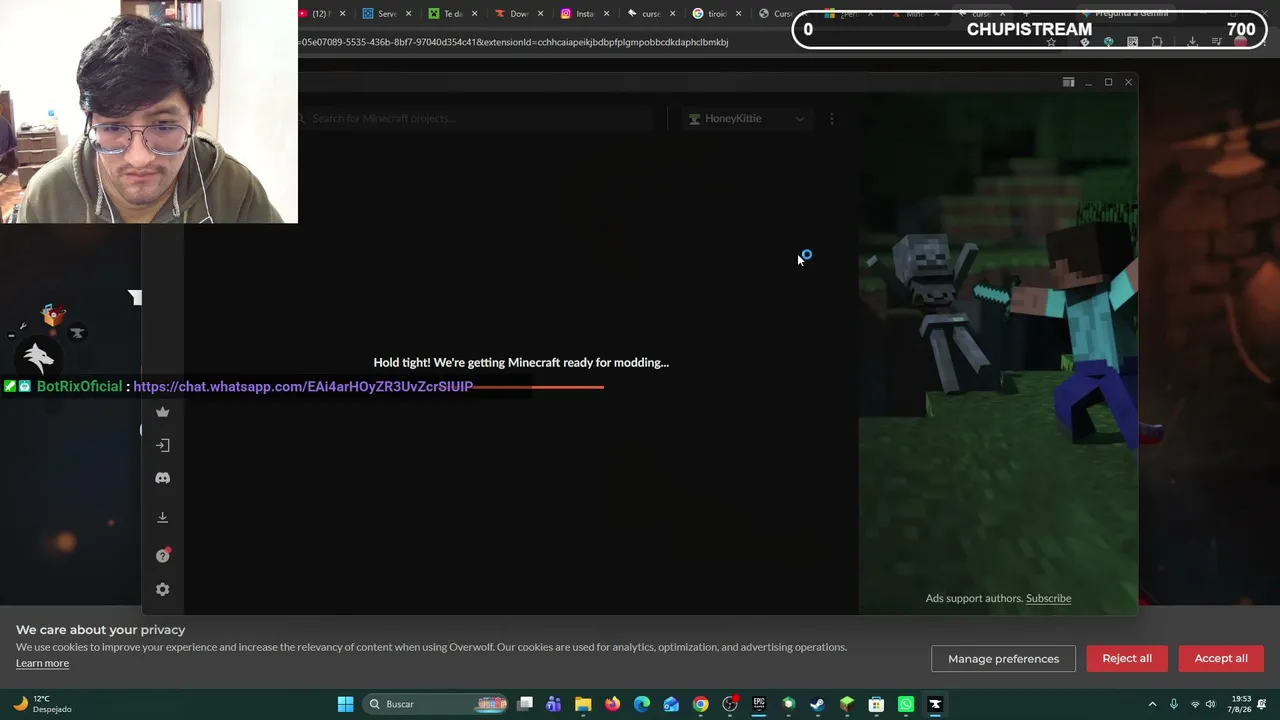Open the help question mark icon
Image resolution: width=1280 pixels, height=720 pixels.
(x=162, y=556)
